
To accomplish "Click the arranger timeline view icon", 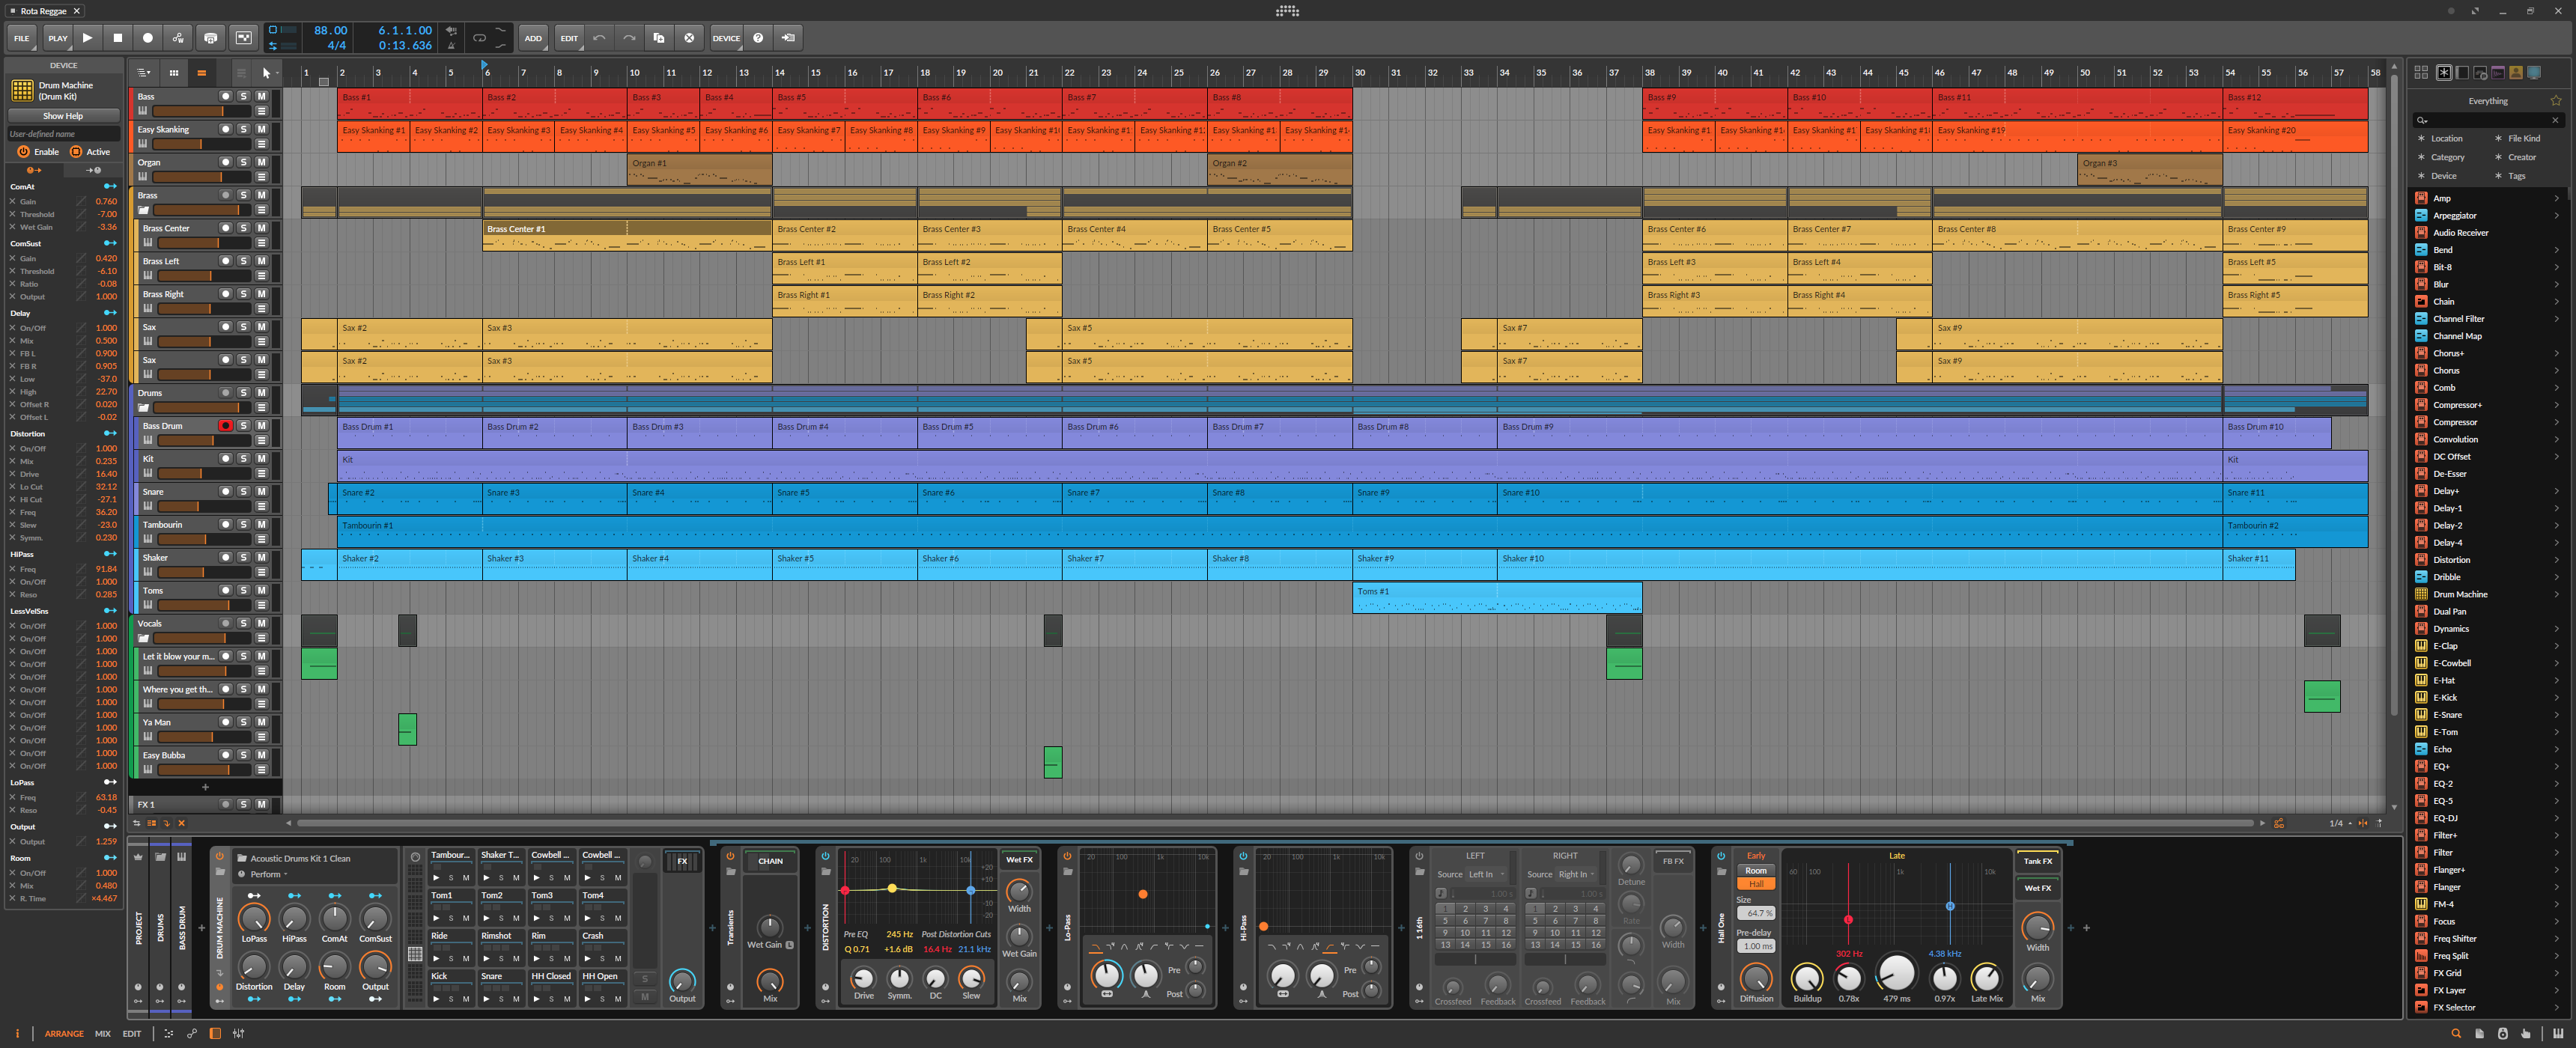I will [201, 73].
